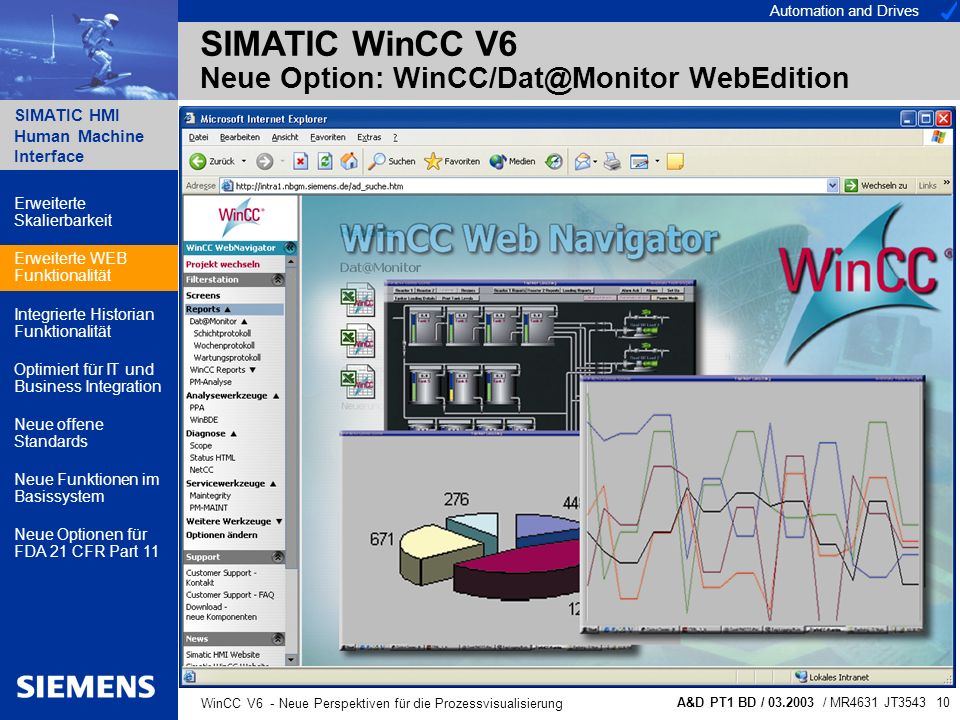Click the History clock icon
Screen dimensions: 960x720
click(554, 161)
